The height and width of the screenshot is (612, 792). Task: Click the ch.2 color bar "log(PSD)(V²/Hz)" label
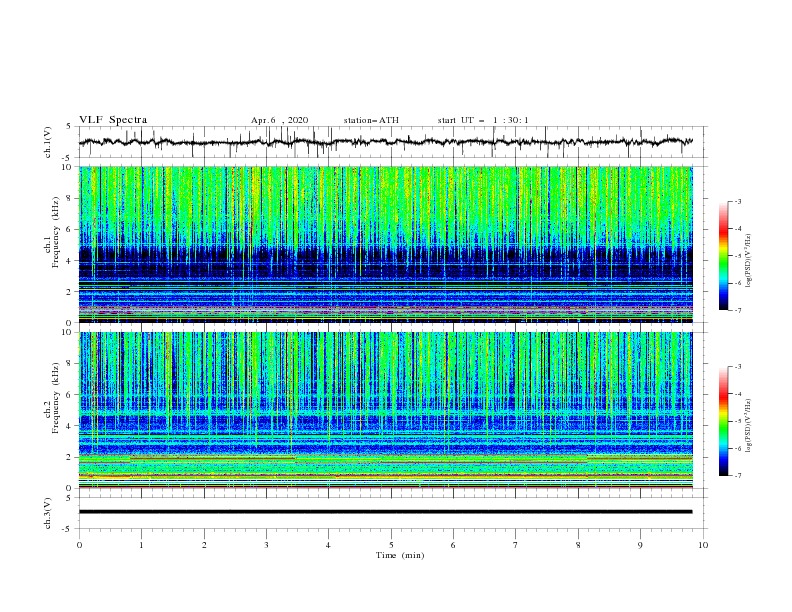tap(749, 426)
